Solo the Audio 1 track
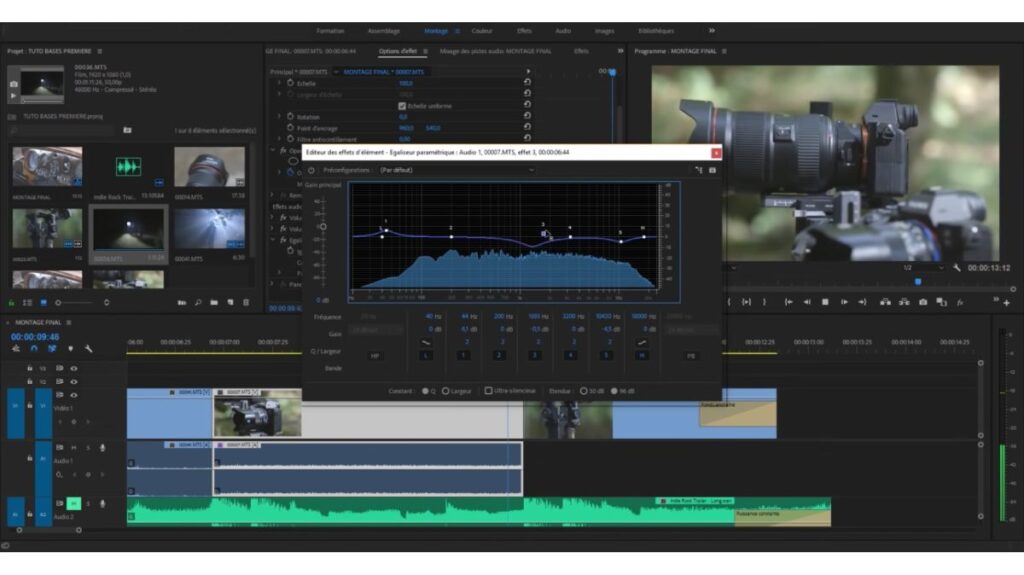This screenshot has height=575, width=1024. pyautogui.click(x=88, y=448)
